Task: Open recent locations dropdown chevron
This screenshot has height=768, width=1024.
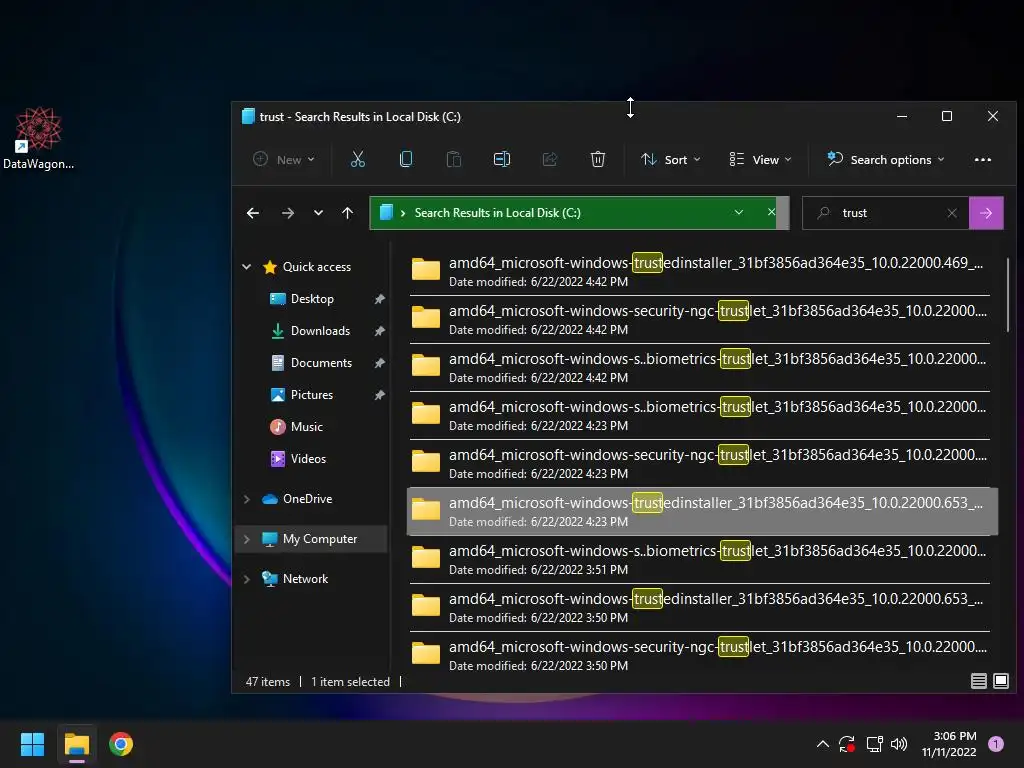Action: point(318,213)
